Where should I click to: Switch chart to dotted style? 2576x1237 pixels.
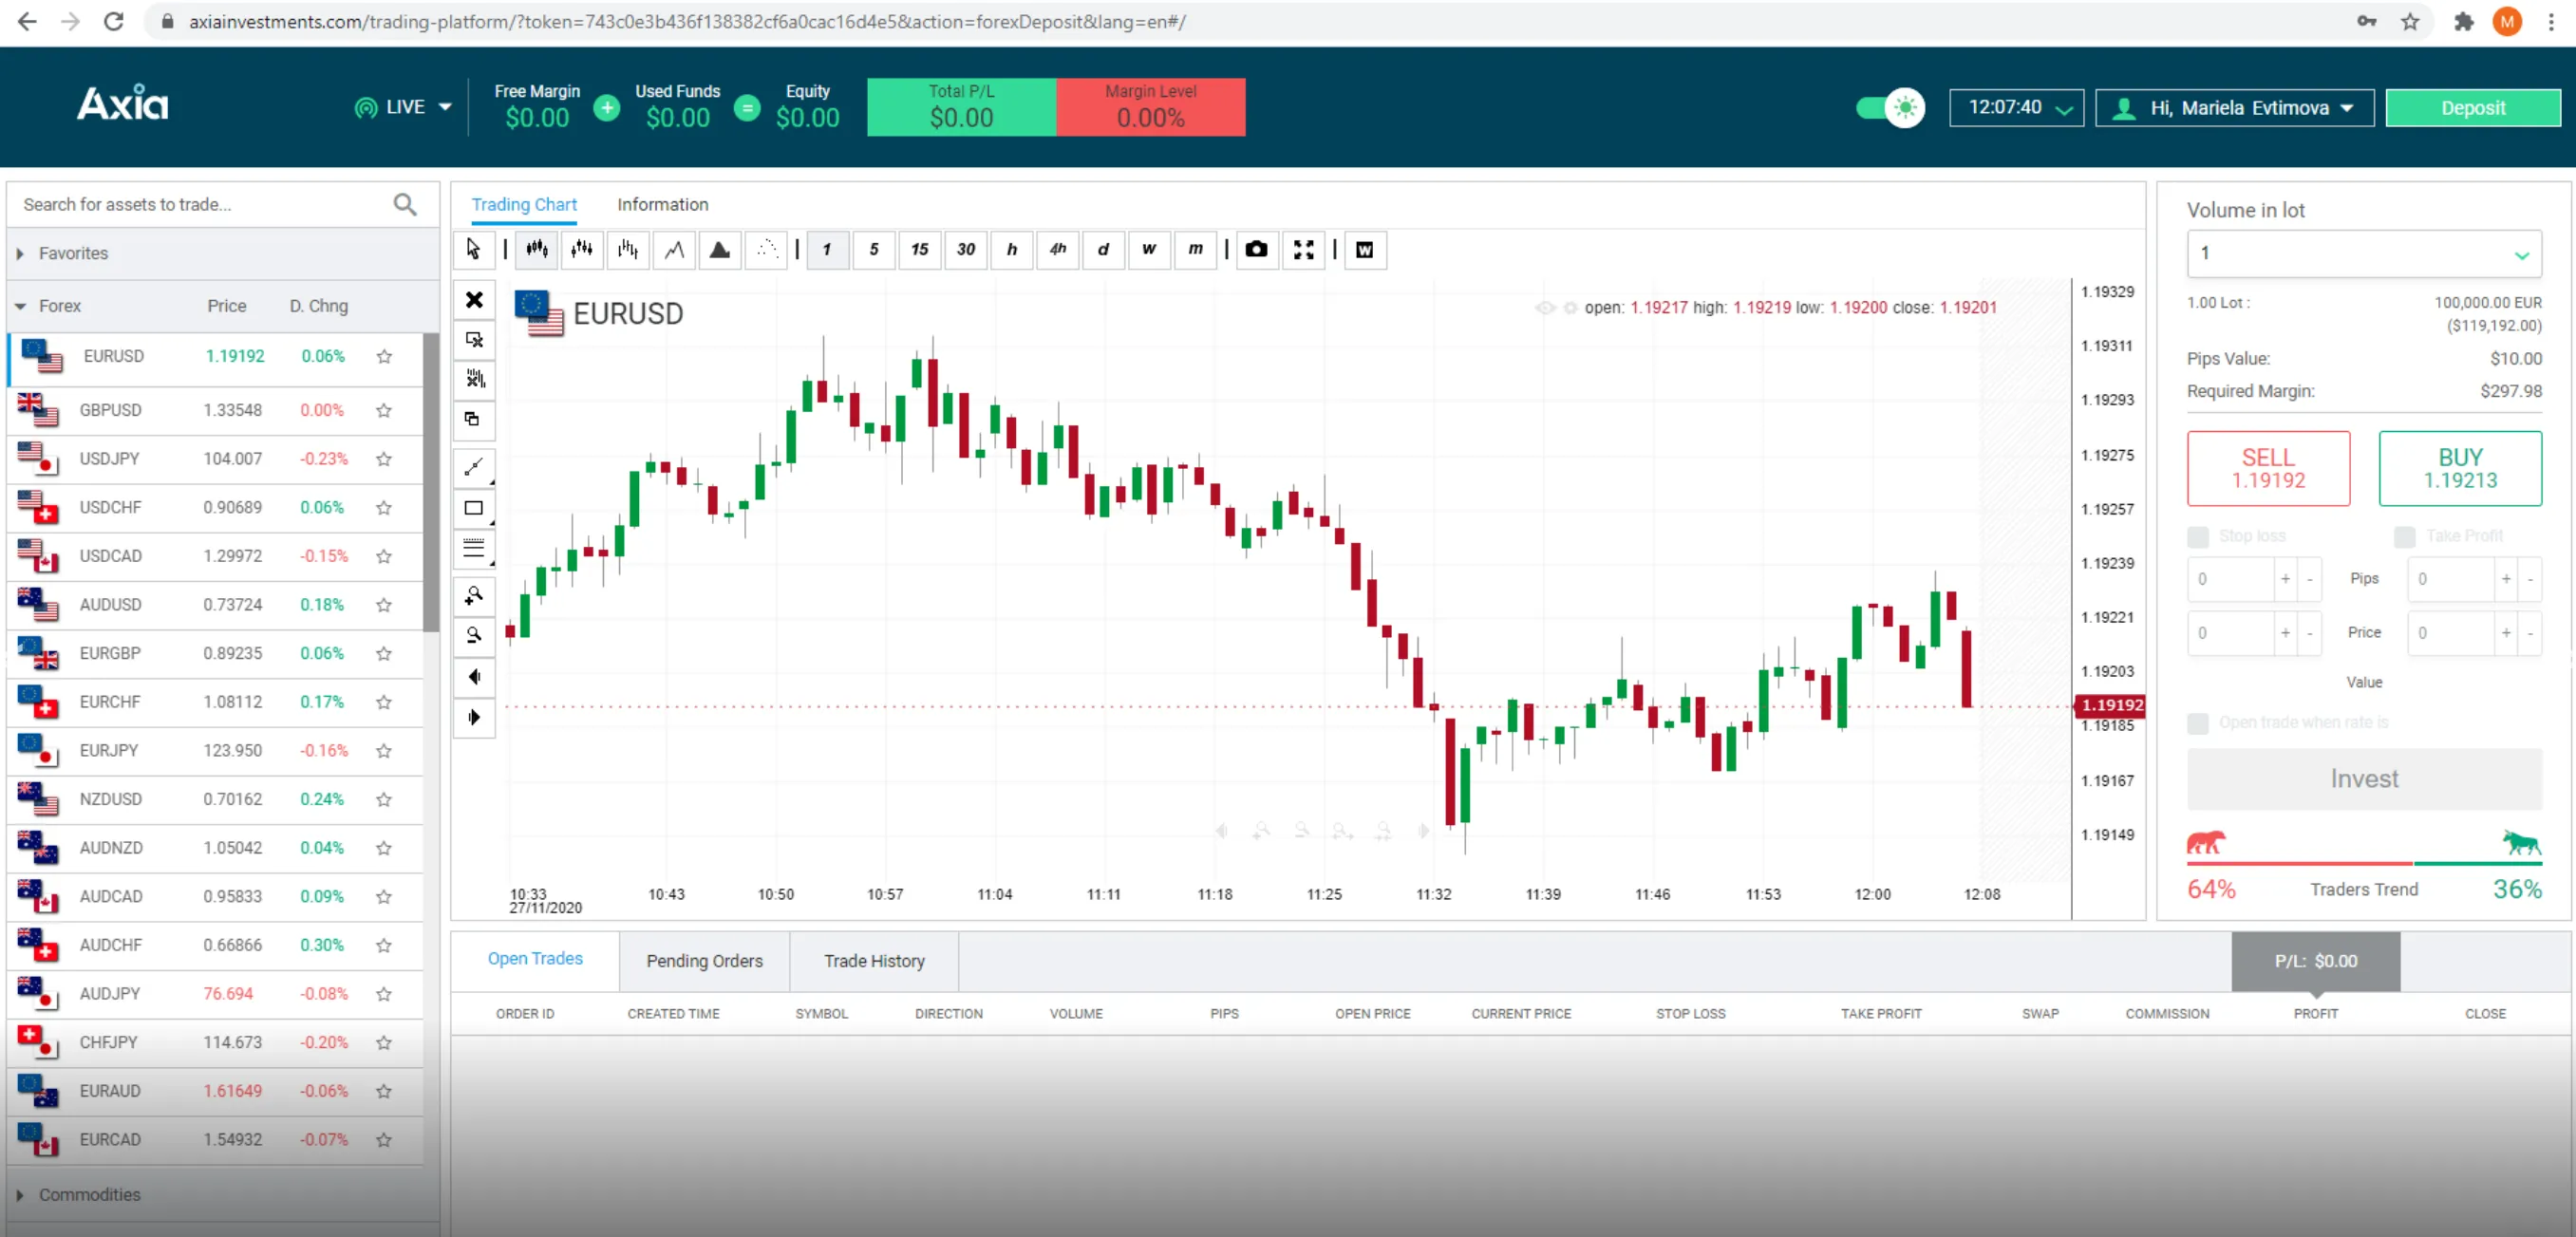click(766, 249)
